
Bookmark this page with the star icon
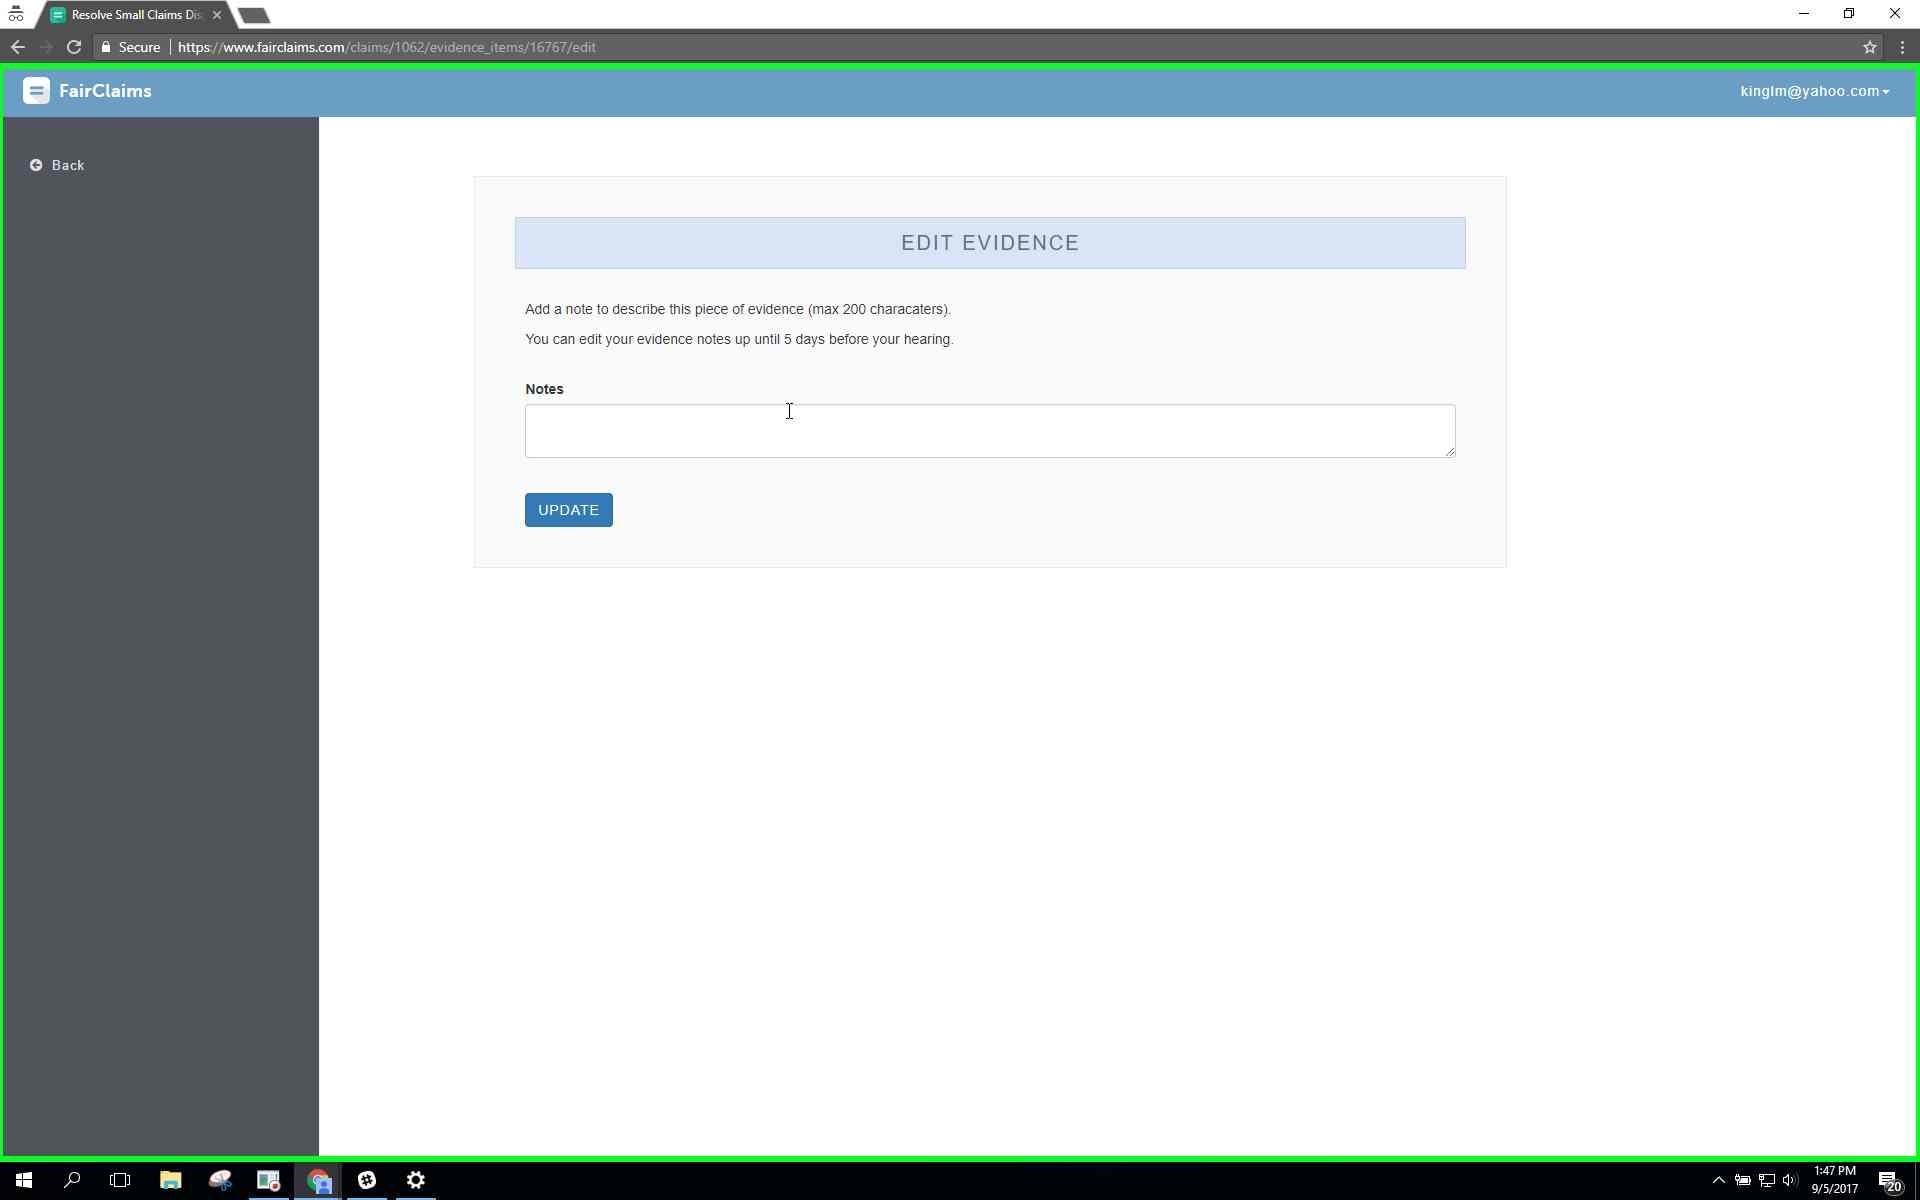tap(1869, 47)
